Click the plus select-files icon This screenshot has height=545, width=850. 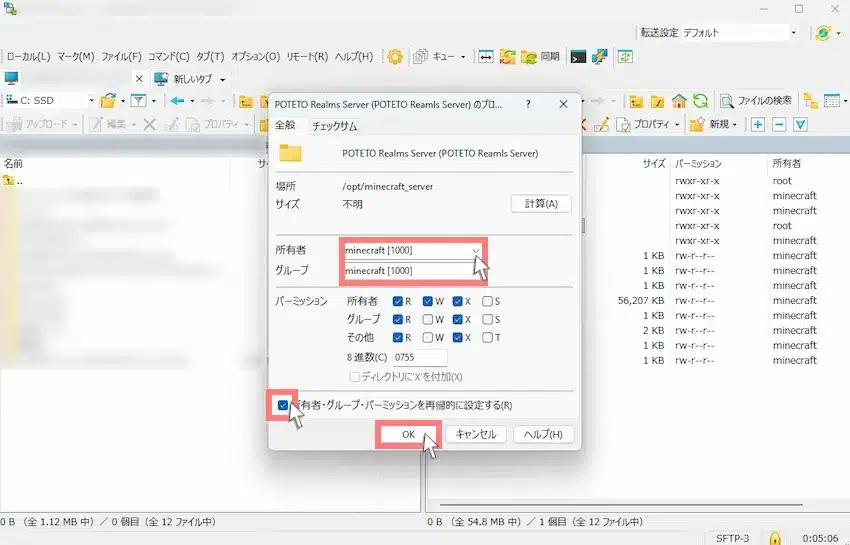(757, 125)
